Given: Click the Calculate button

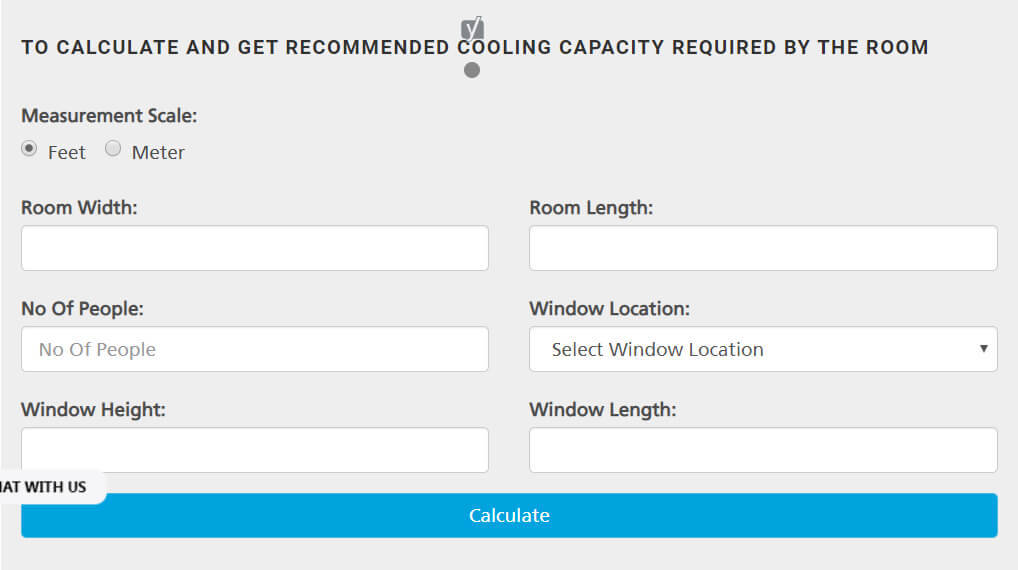Looking at the screenshot, I should click(x=509, y=515).
